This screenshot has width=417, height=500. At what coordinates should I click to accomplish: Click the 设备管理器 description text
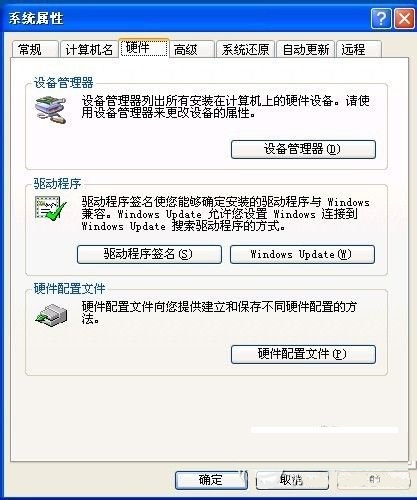click(226, 107)
